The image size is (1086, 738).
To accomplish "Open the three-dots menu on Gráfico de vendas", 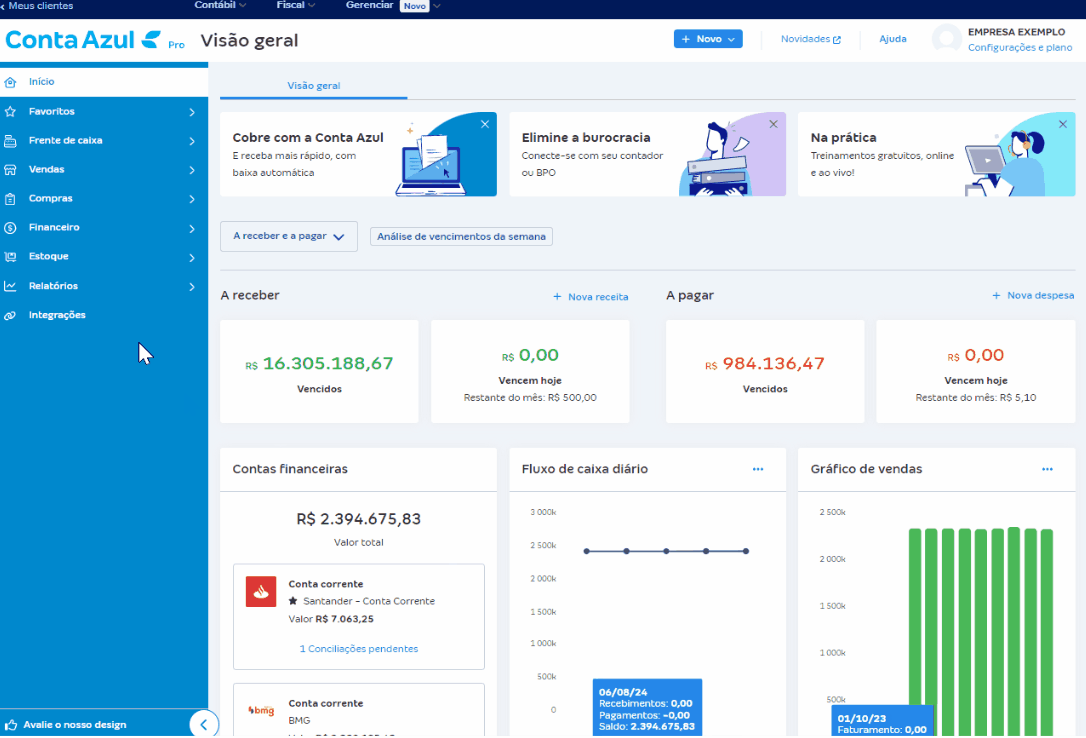I will (1047, 469).
